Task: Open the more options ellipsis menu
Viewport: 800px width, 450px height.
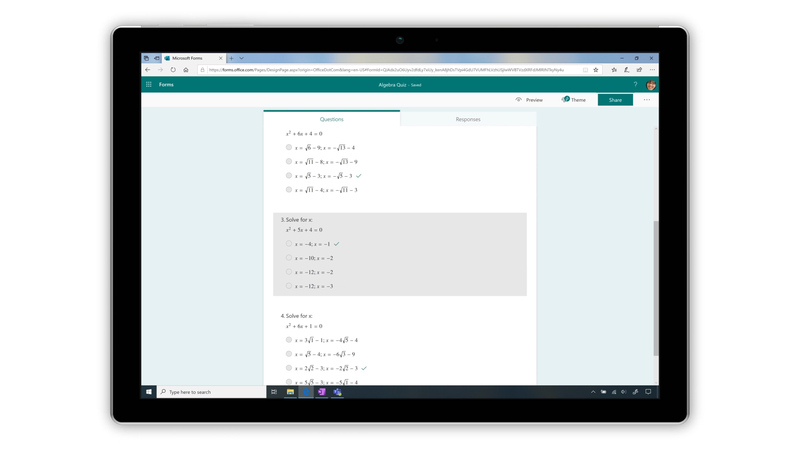Action: 647,100
